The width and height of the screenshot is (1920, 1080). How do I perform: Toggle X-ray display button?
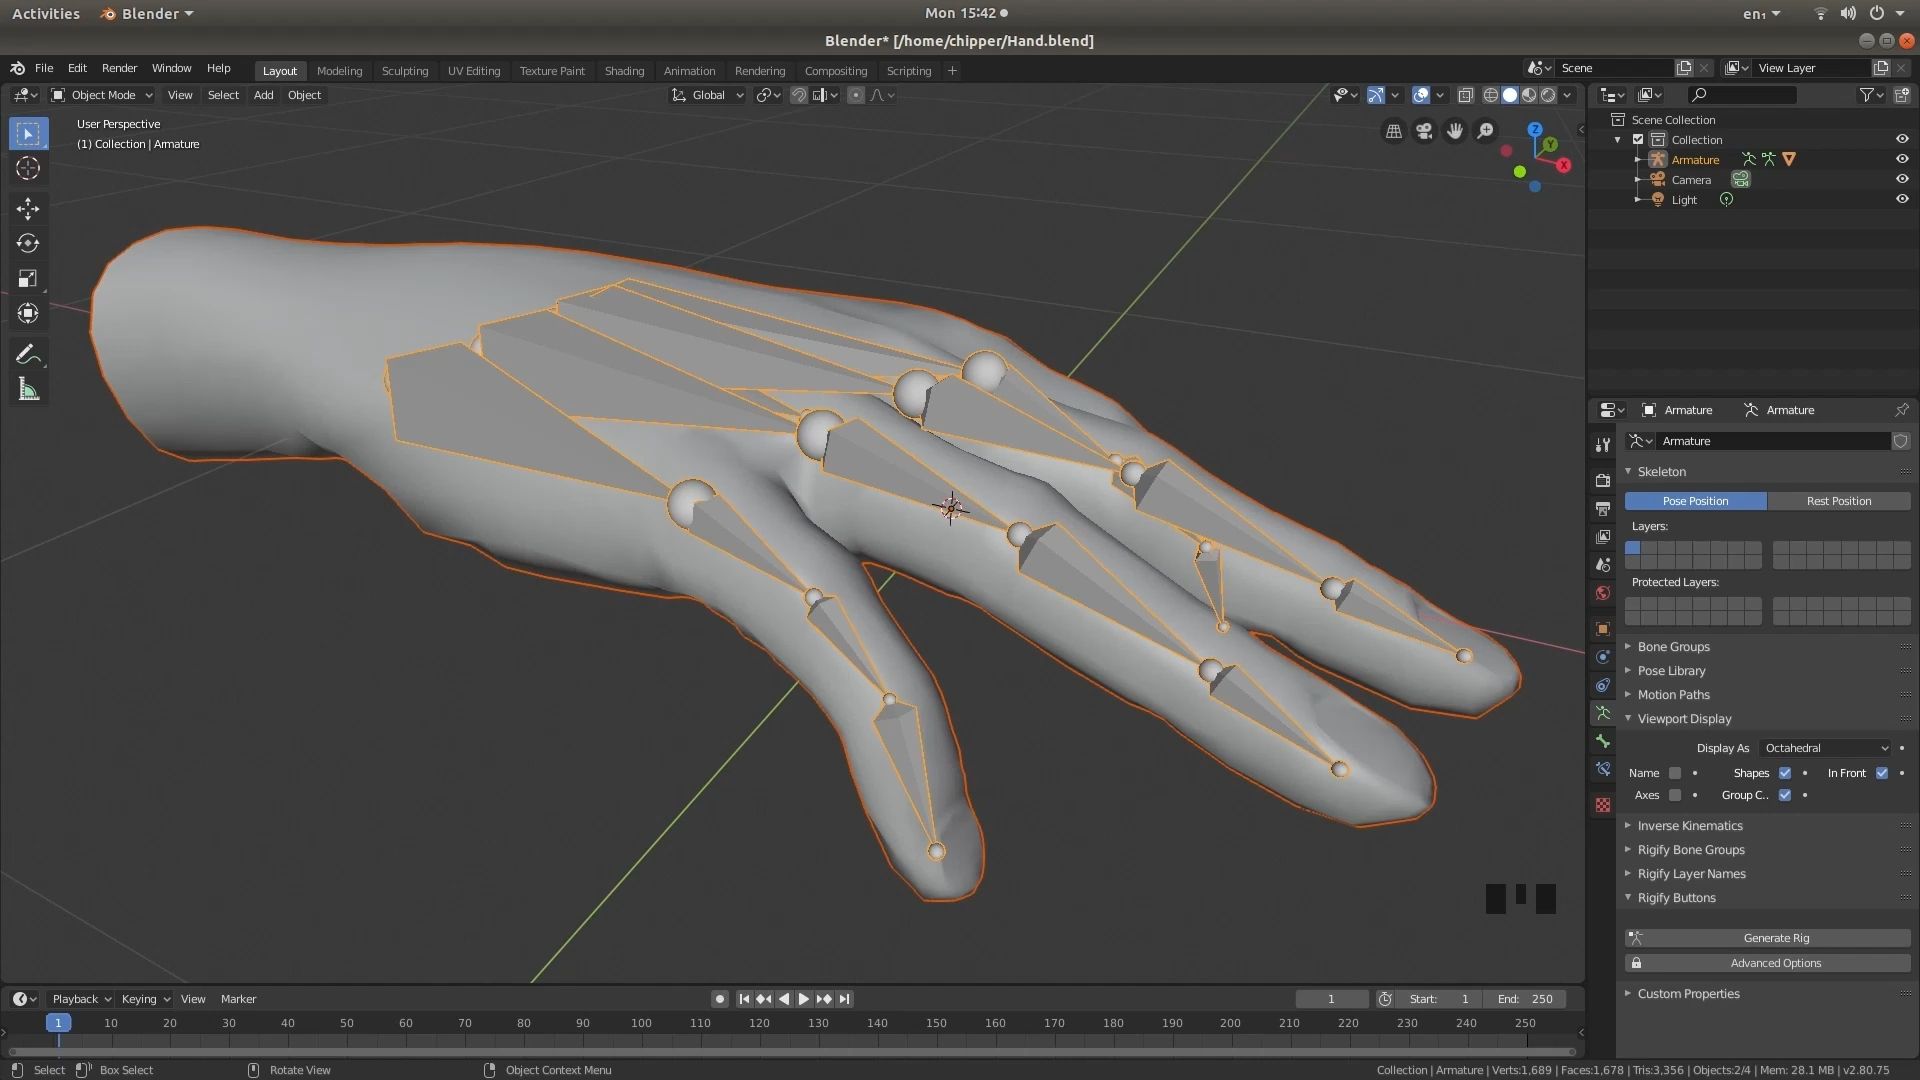click(x=1465, y=95)
